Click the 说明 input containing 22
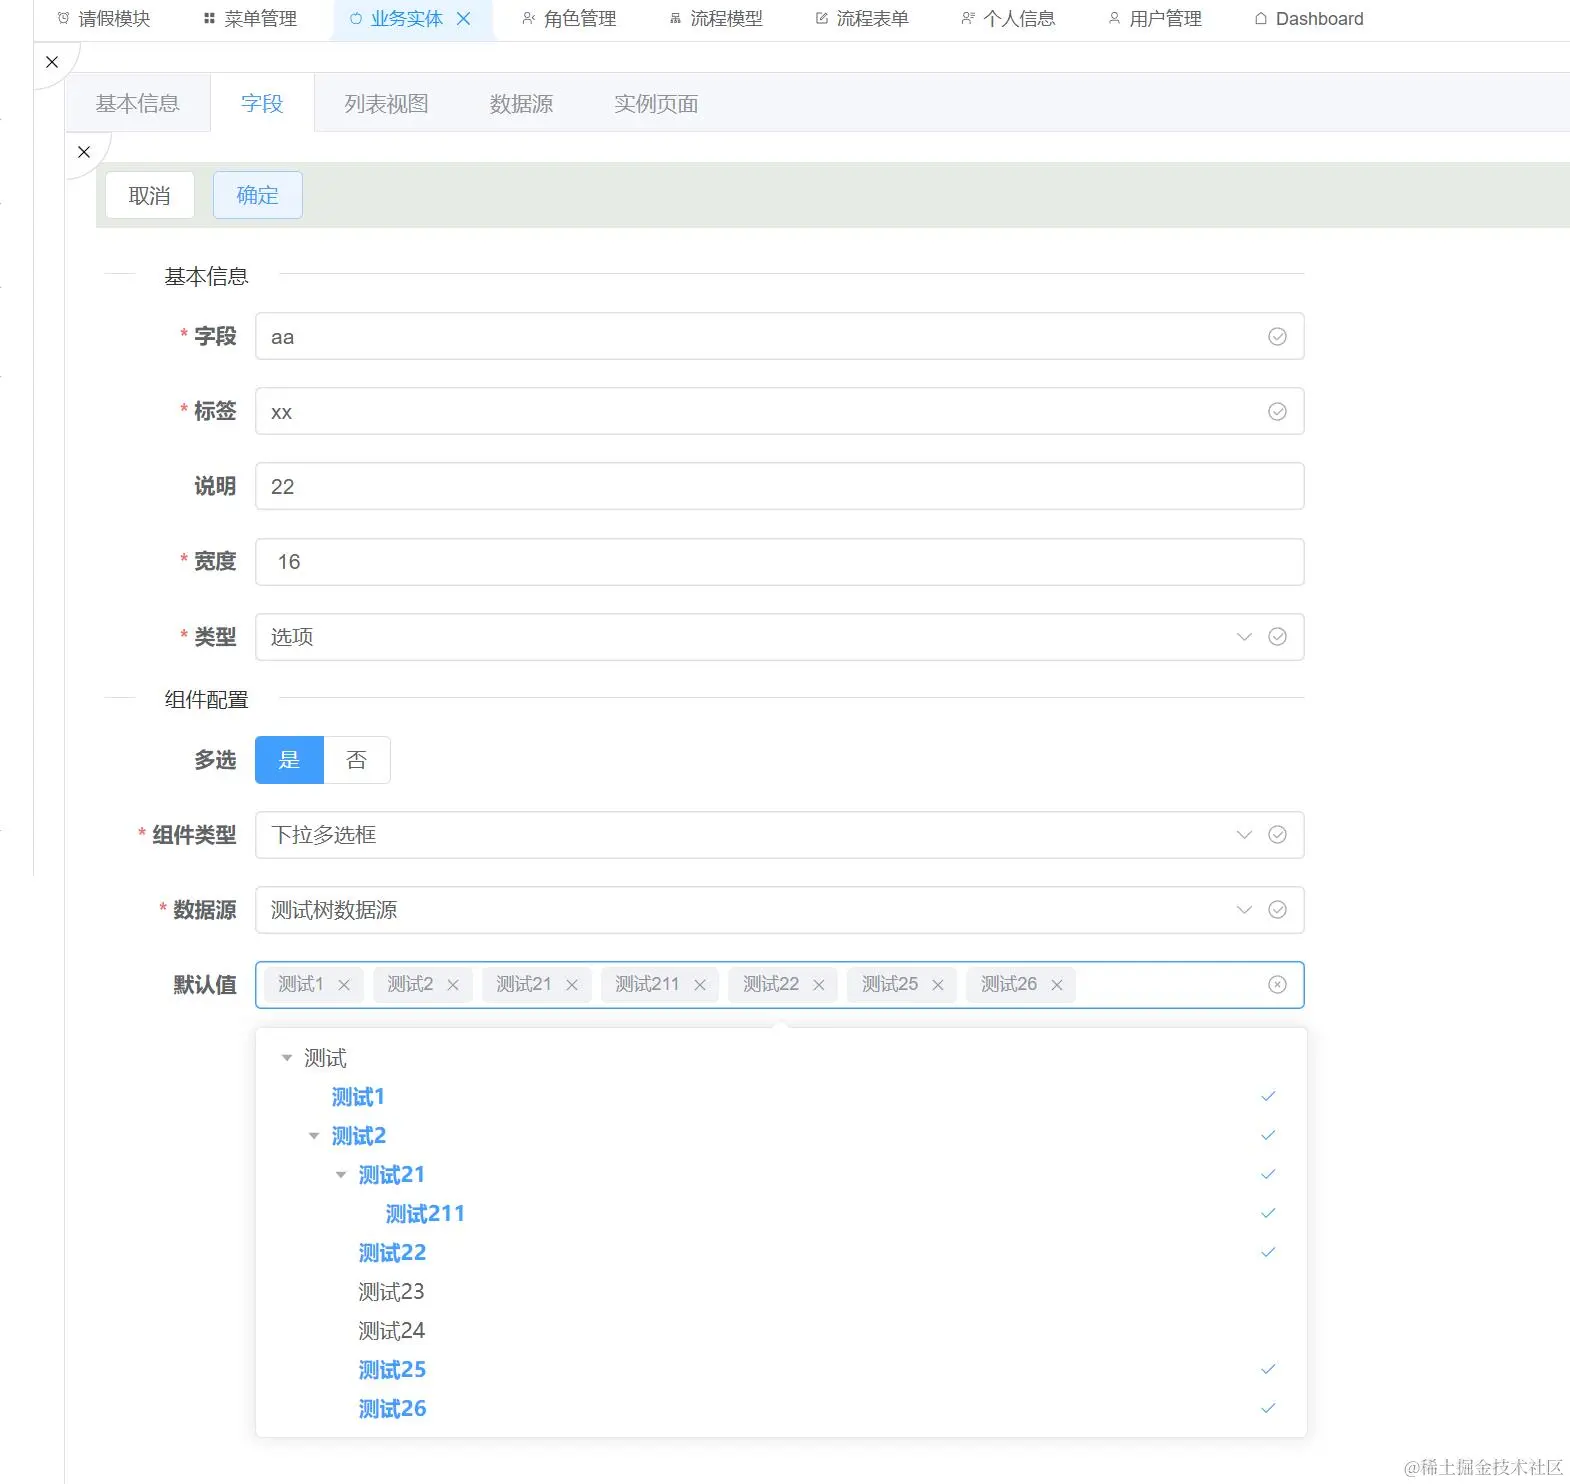This screenshot has height=1484, width=1570. 779,487
